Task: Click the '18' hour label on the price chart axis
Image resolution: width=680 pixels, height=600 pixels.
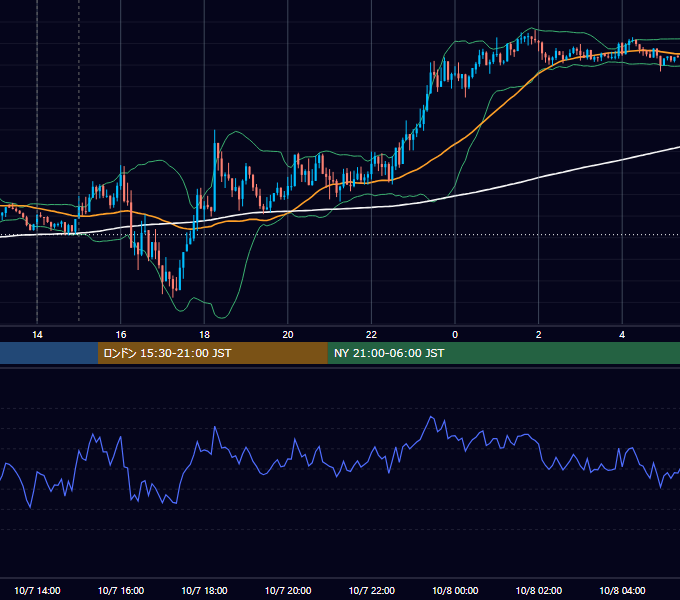Action: [204, 335]
